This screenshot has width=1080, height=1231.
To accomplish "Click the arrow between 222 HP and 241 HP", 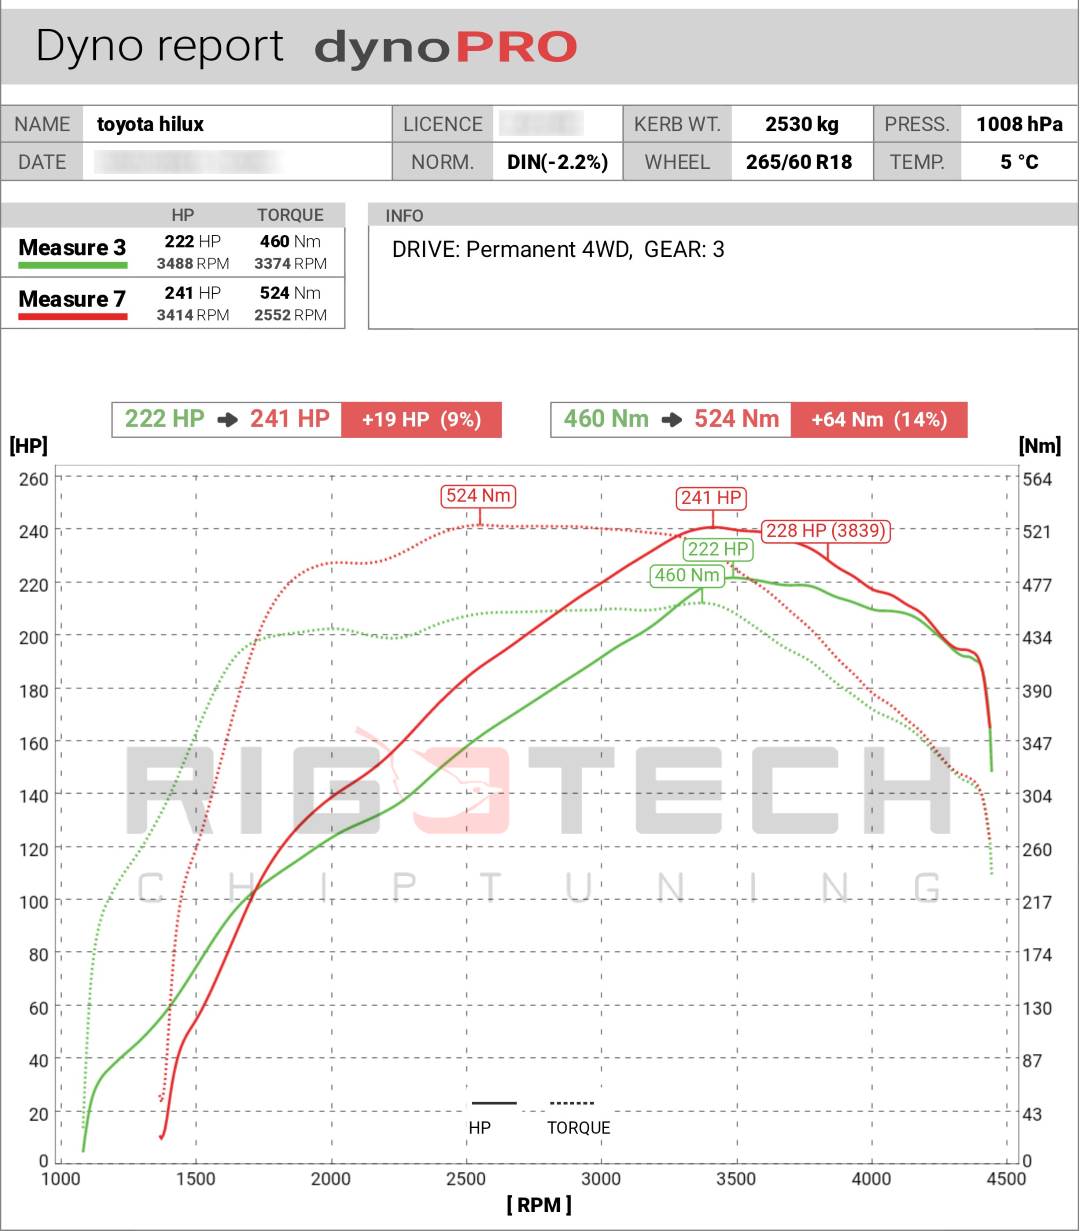I will [228, 420].
